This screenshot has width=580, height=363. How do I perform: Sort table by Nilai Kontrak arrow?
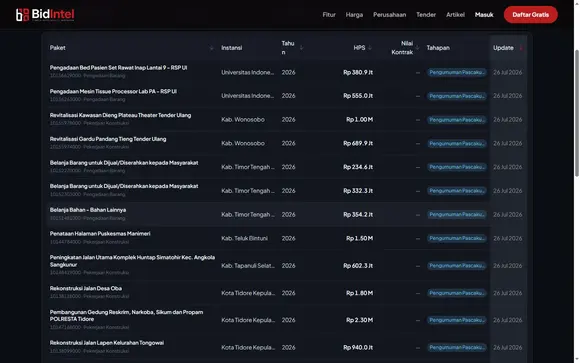[418, 48]
